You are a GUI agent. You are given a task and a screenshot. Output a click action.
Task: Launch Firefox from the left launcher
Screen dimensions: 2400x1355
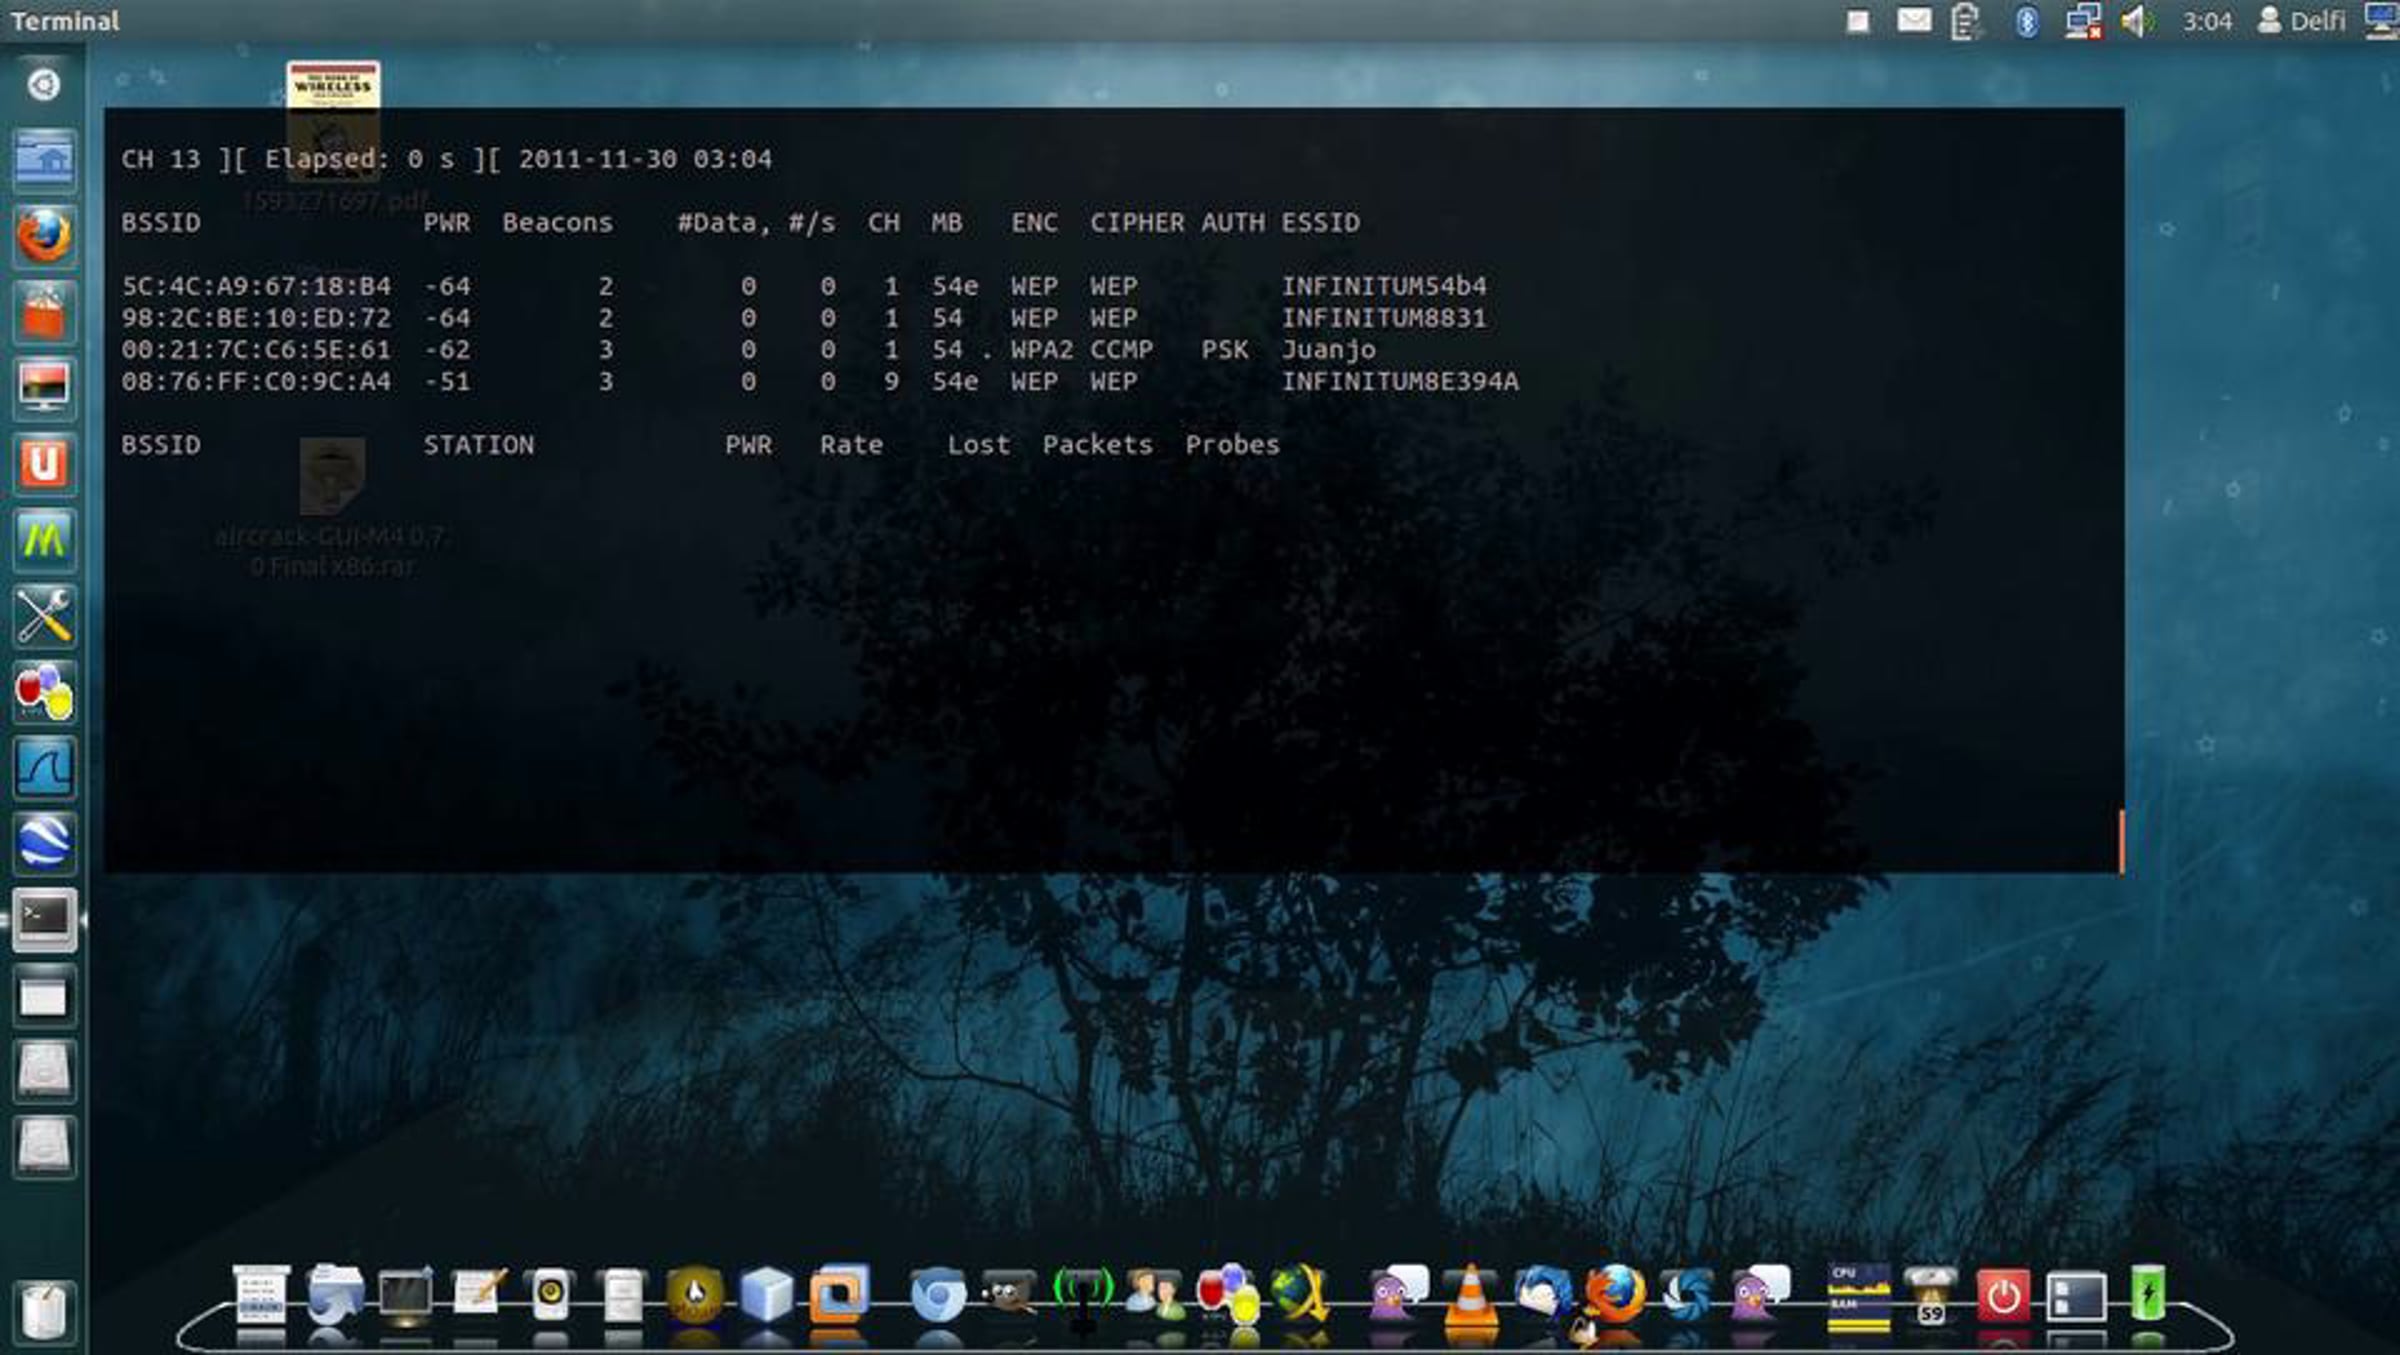44,236
